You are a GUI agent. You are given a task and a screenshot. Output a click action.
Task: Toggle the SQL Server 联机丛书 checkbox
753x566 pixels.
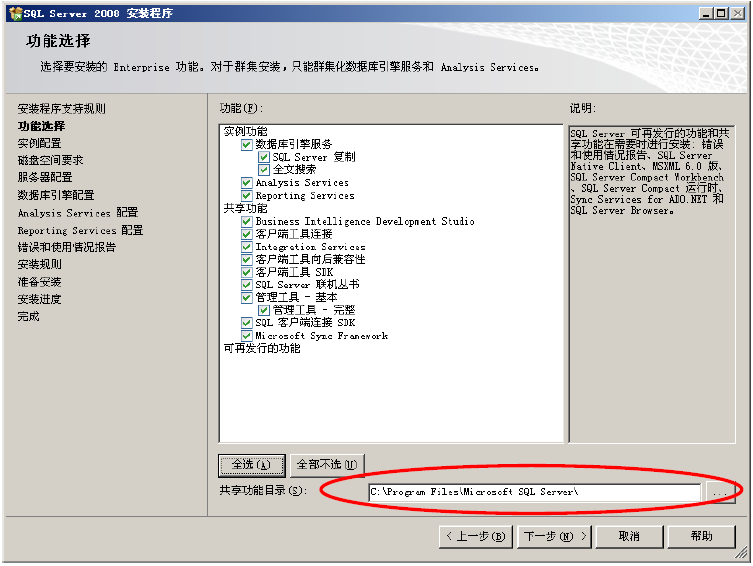(x=246, y=285)
